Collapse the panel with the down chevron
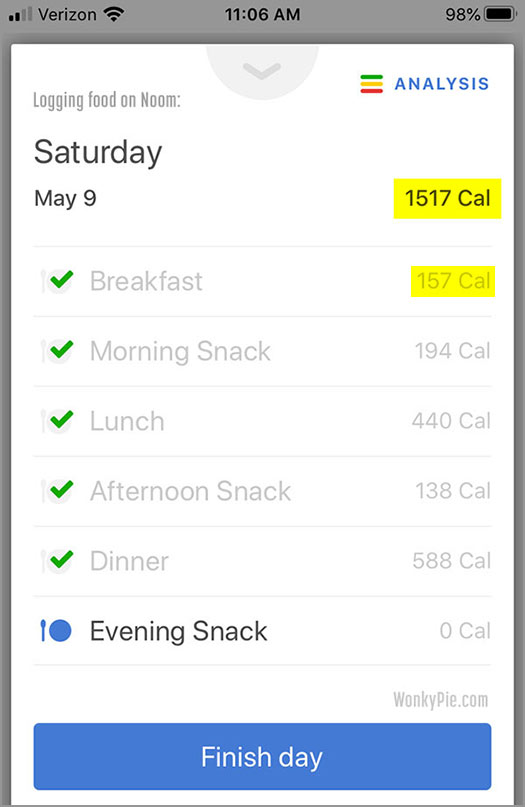 coord(262,71)
